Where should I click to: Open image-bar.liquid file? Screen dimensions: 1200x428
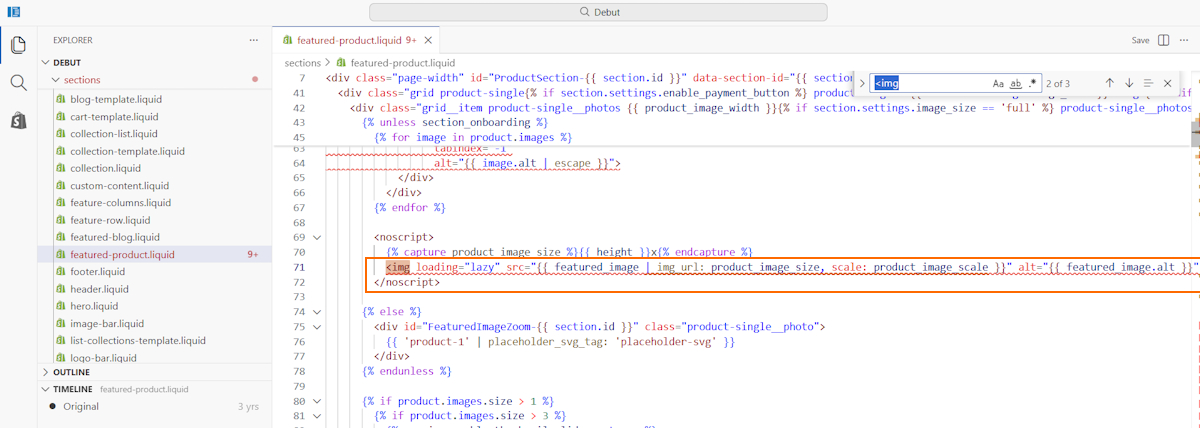[107, 323]
